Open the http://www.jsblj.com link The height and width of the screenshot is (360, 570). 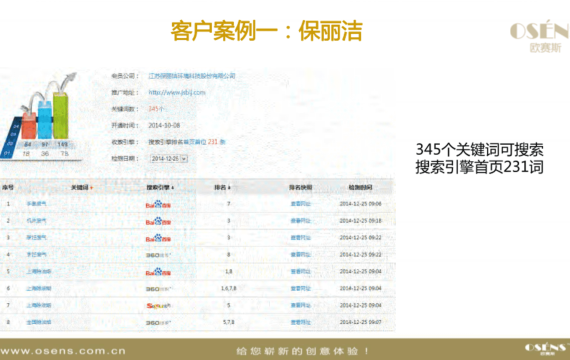coord(177,92)
